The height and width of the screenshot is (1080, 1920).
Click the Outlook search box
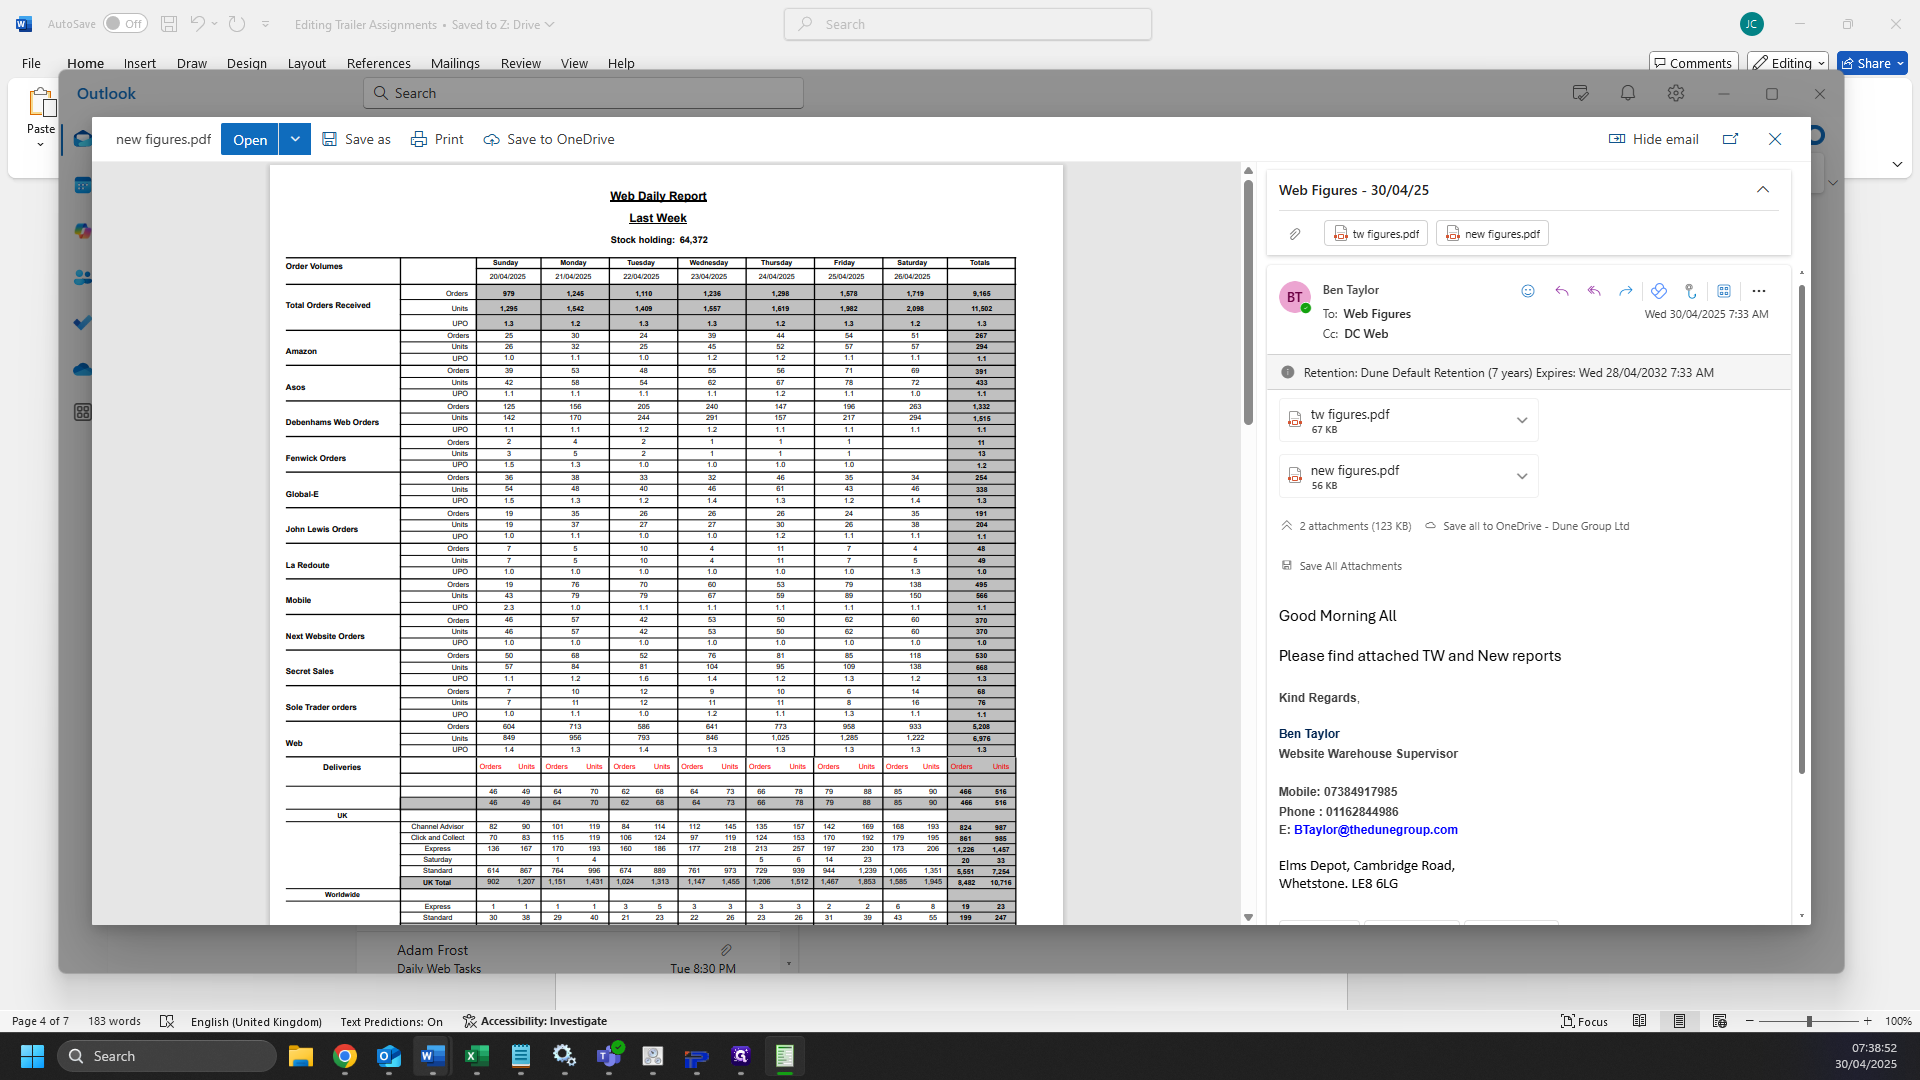[x=583, y=93]
